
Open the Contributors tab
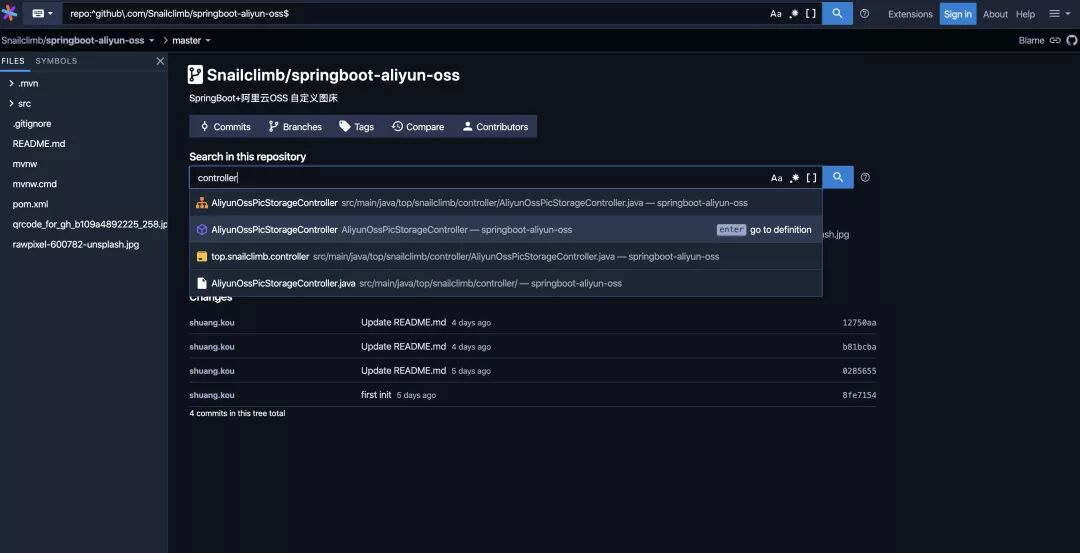pos(495,127)
